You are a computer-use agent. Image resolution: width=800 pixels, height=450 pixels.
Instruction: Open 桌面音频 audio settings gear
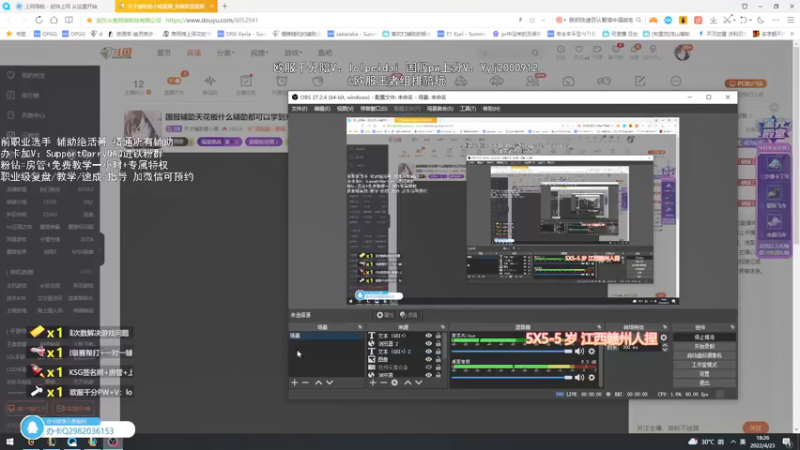[592, 378]
